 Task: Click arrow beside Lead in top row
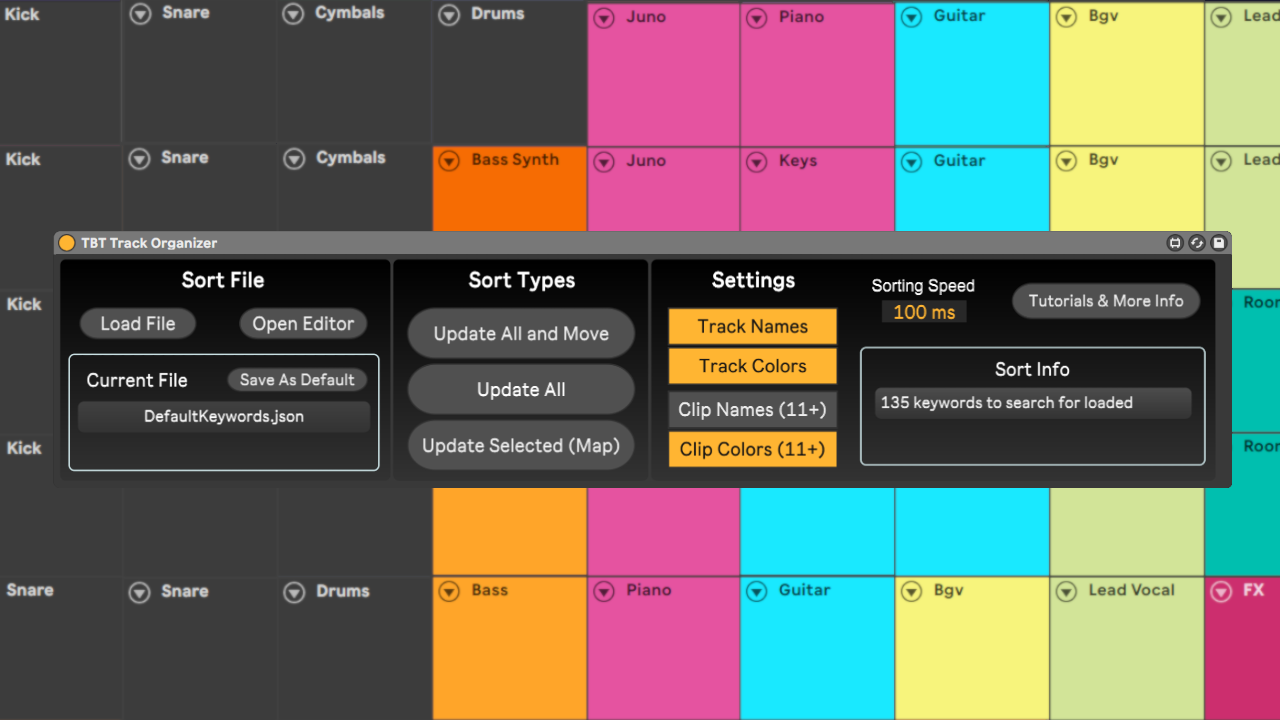coord(1221,17)
